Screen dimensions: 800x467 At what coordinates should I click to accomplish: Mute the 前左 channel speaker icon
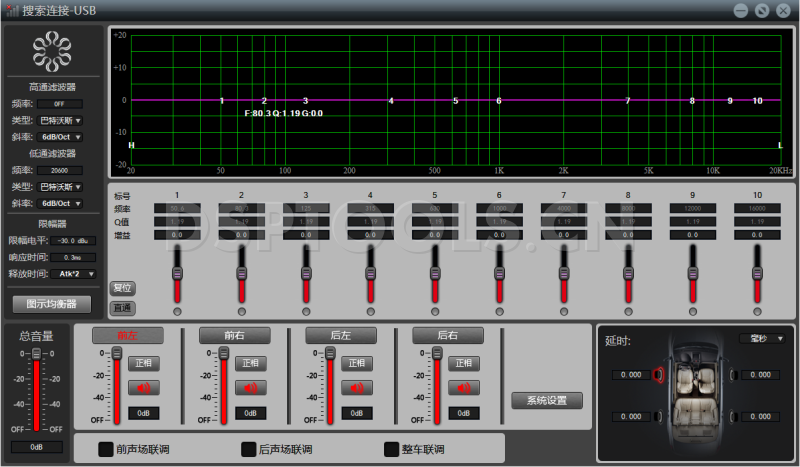pyautogui.click(x=143, y=387)
